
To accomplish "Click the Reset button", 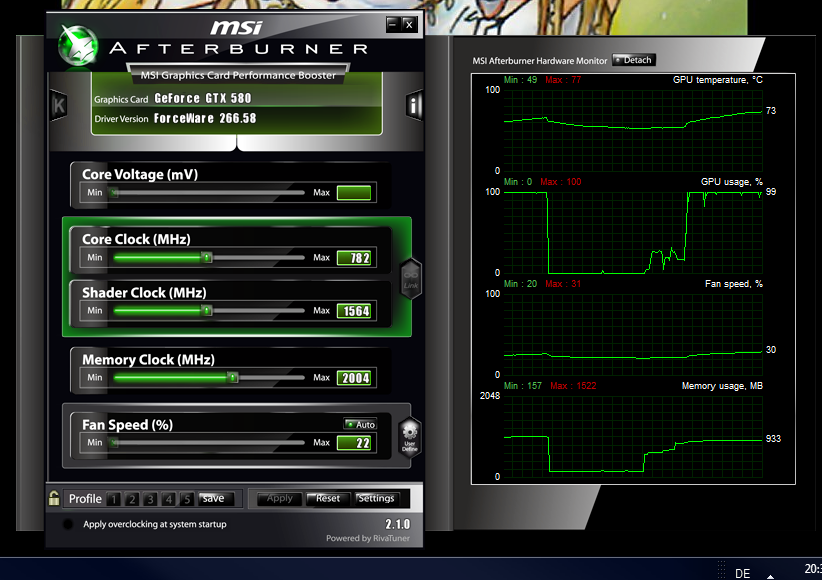I will [328, 498].
